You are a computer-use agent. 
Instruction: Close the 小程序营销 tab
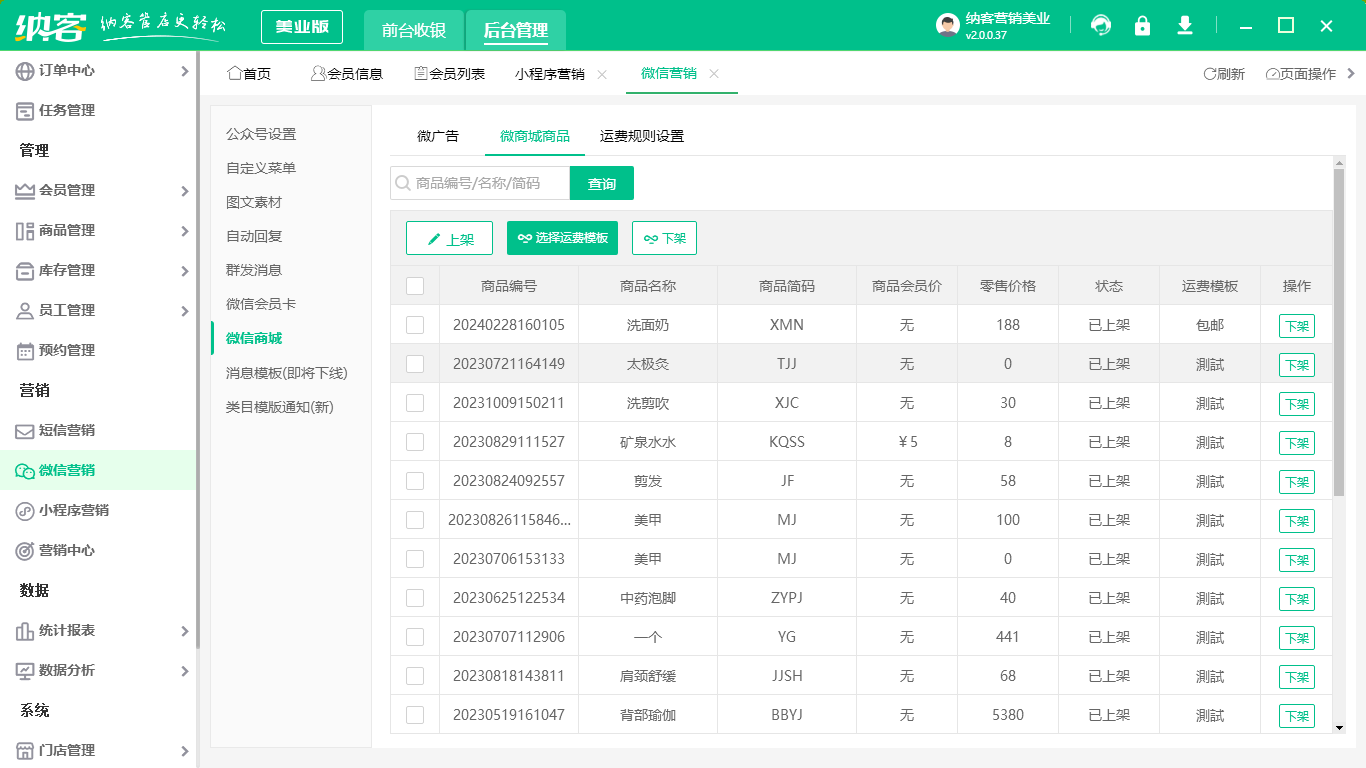click(602, 74)
